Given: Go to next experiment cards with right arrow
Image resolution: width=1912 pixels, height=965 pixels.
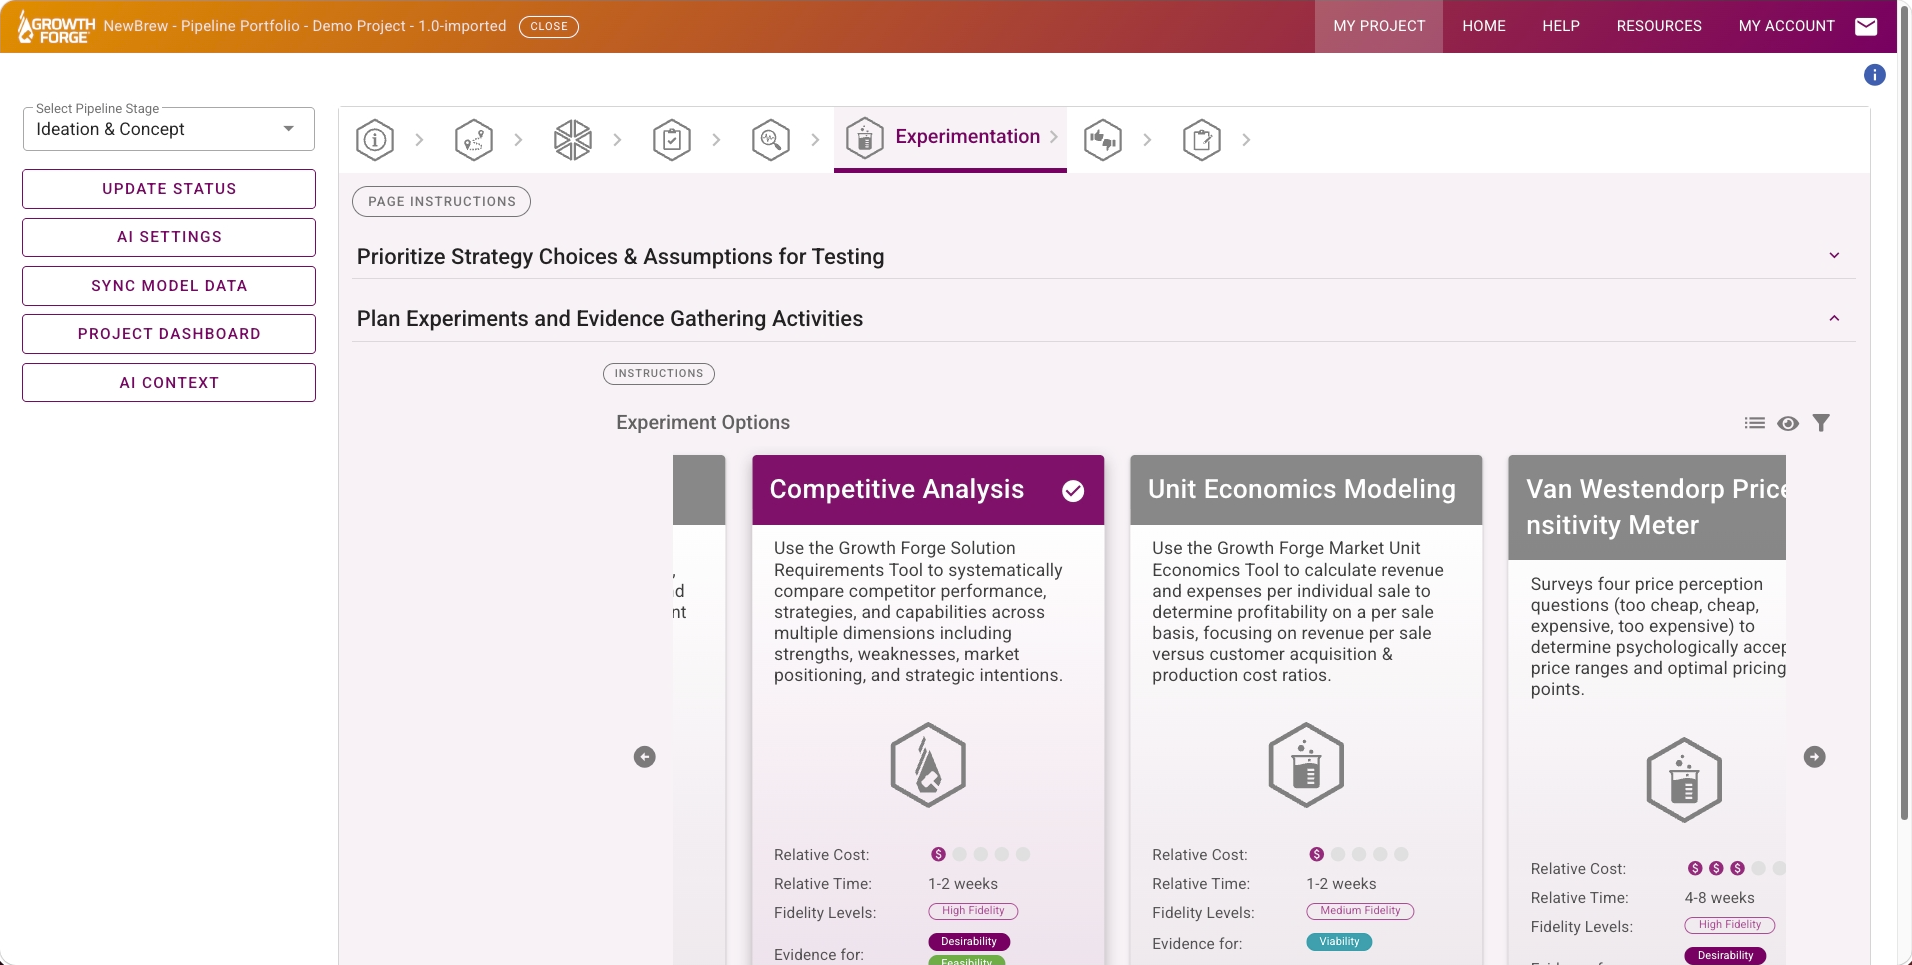Looking at the screenshot, I should click(1815, 757).
